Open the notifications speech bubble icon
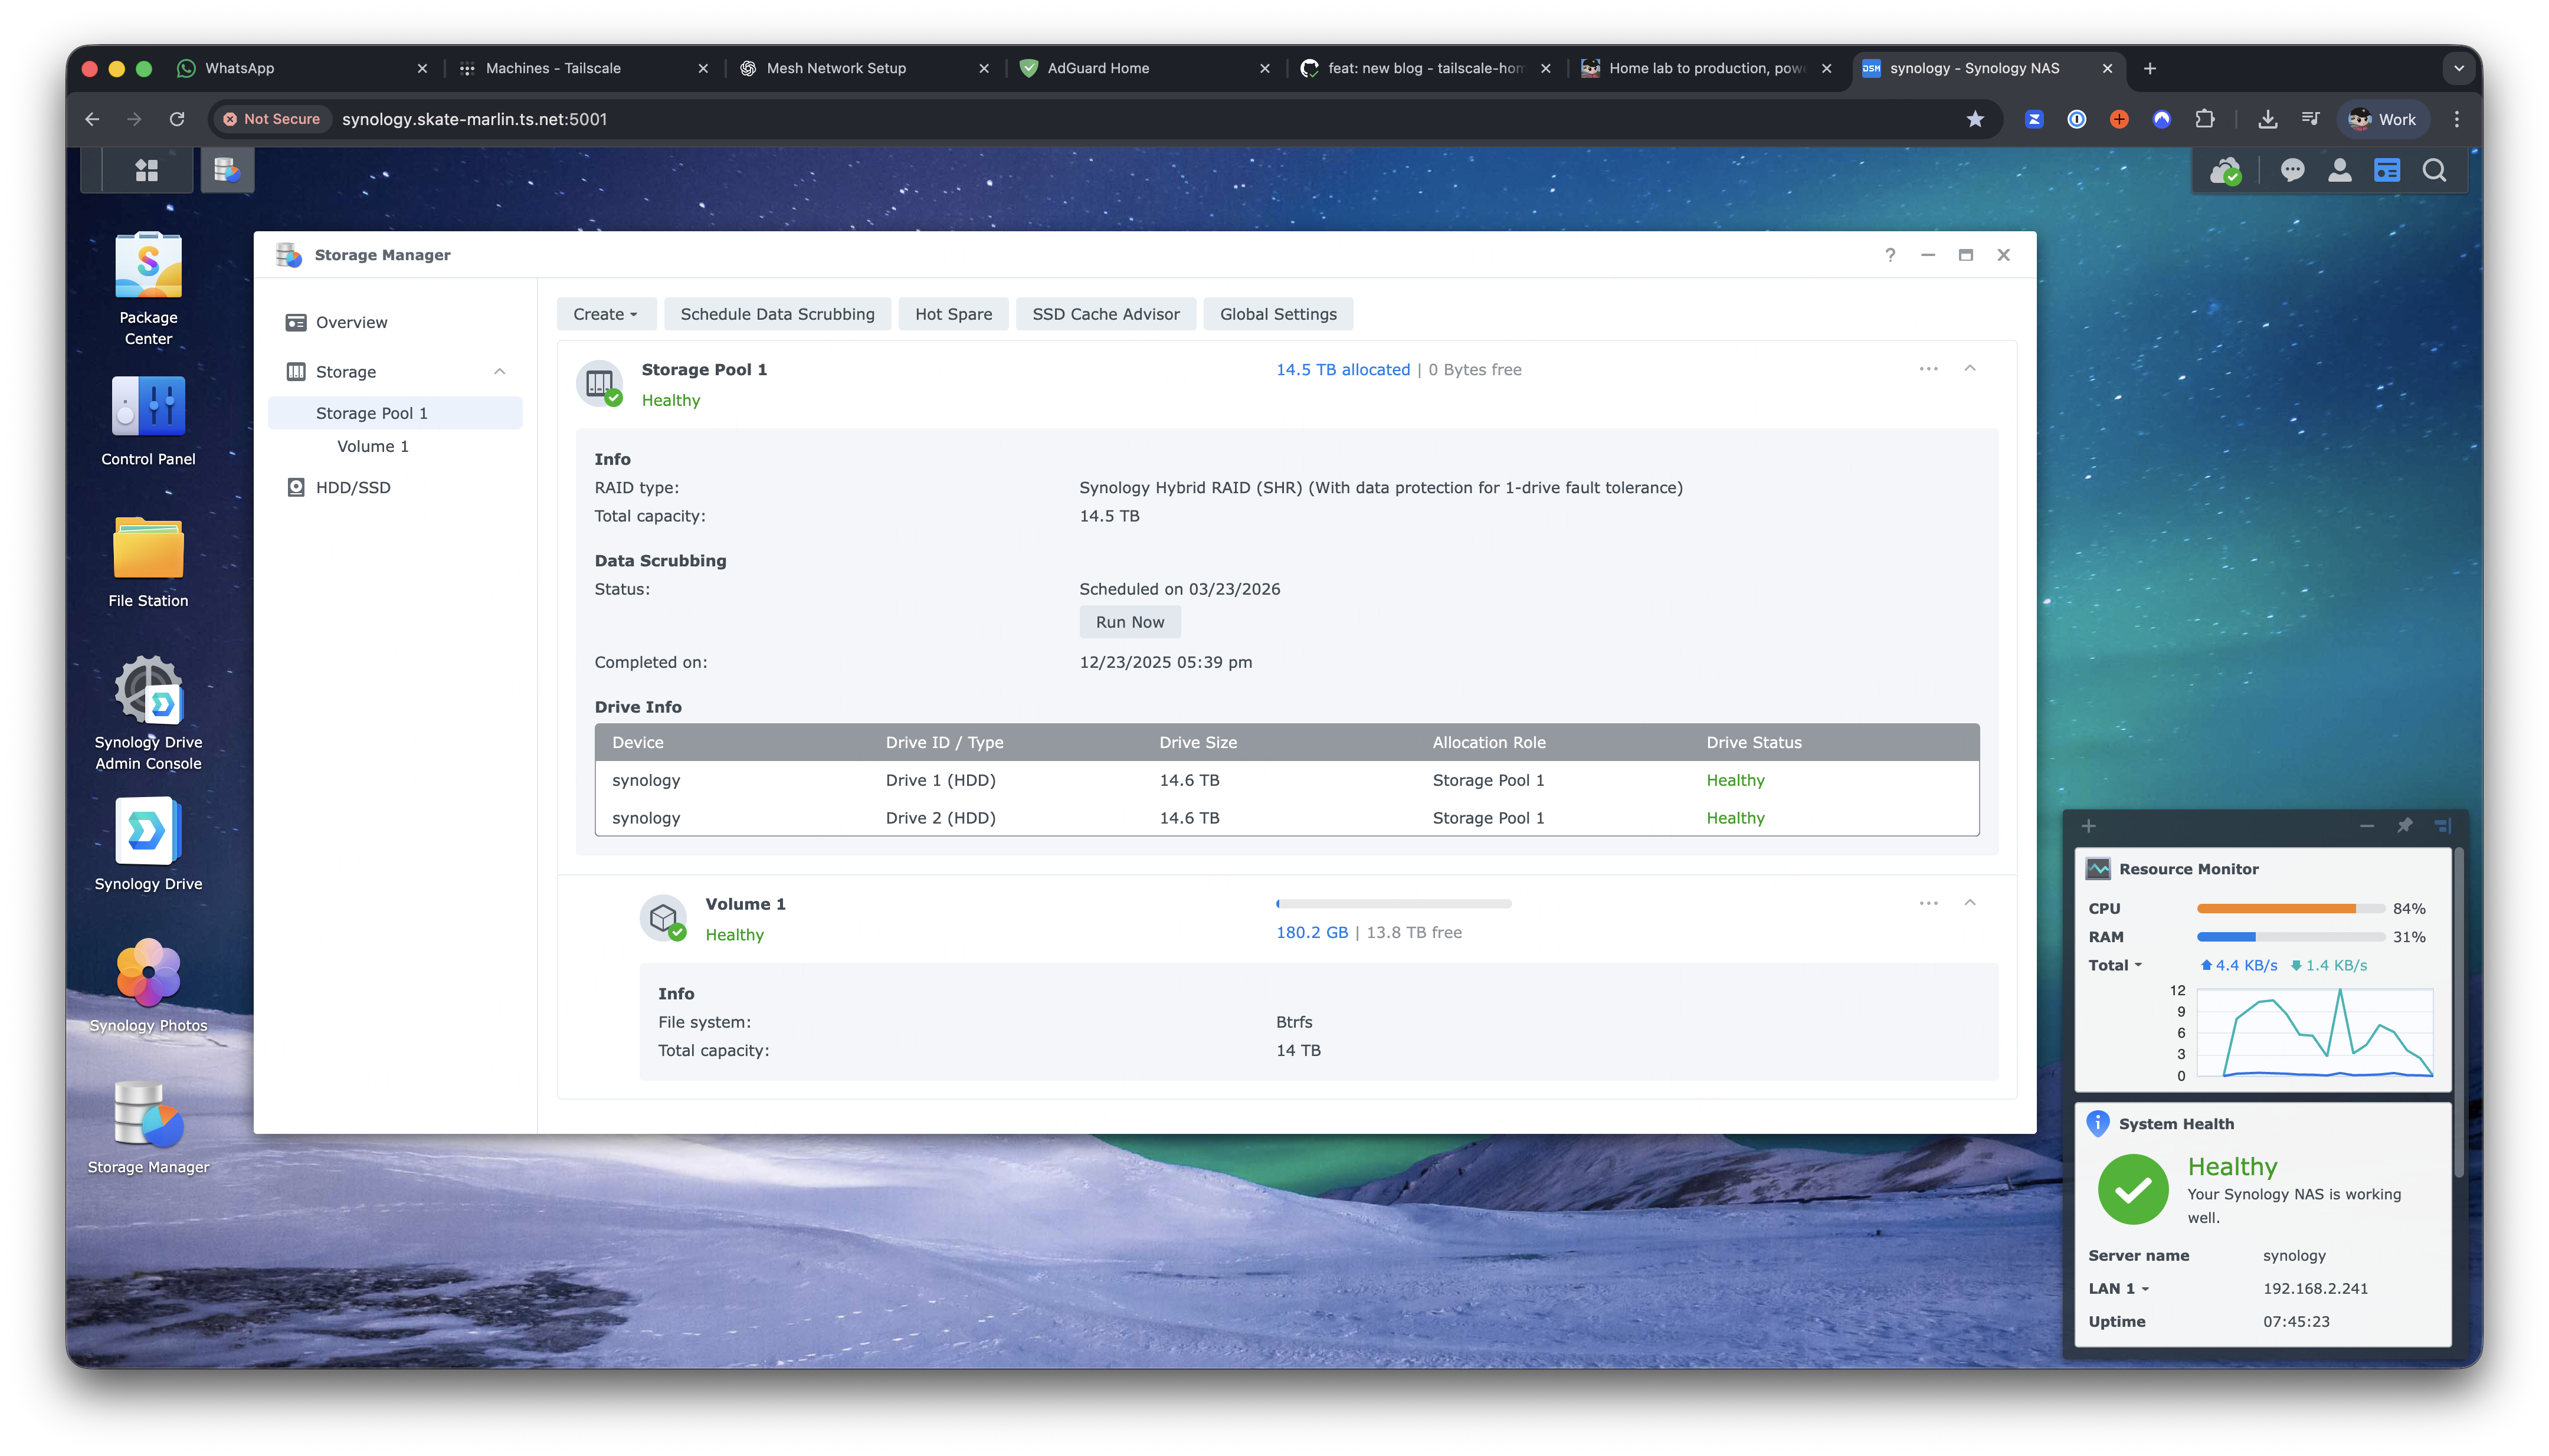This screenshot has height=1456, width=2549. pos(2292,171)
